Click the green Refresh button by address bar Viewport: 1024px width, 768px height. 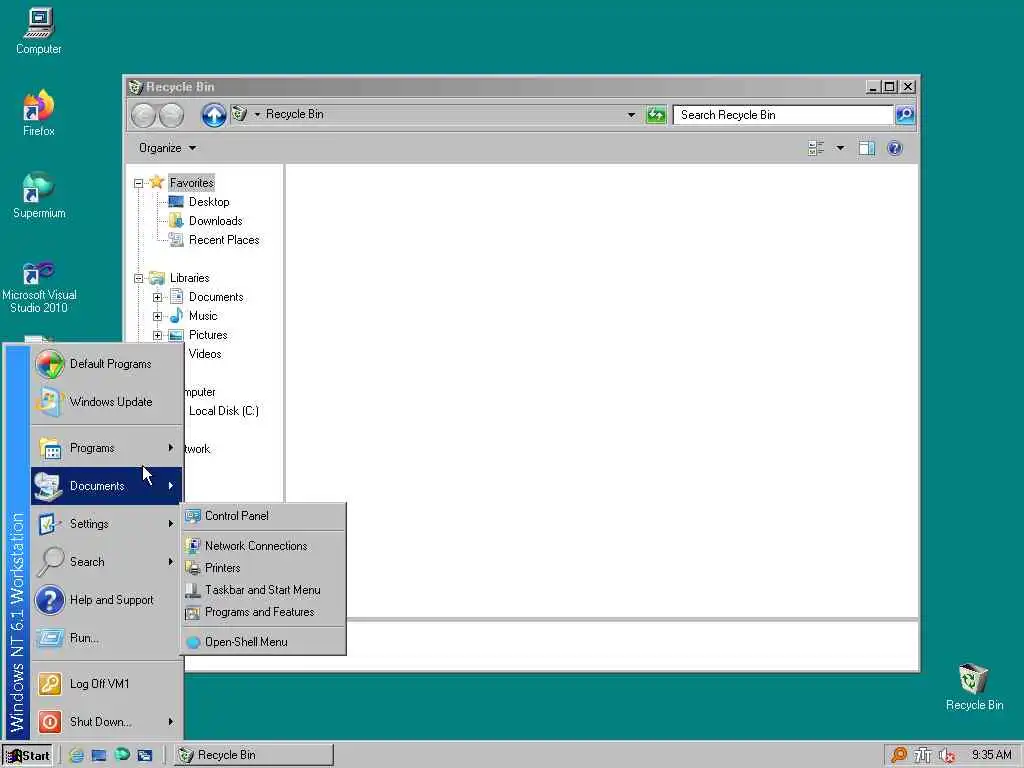pyautogui.click(x=656, y=115)
